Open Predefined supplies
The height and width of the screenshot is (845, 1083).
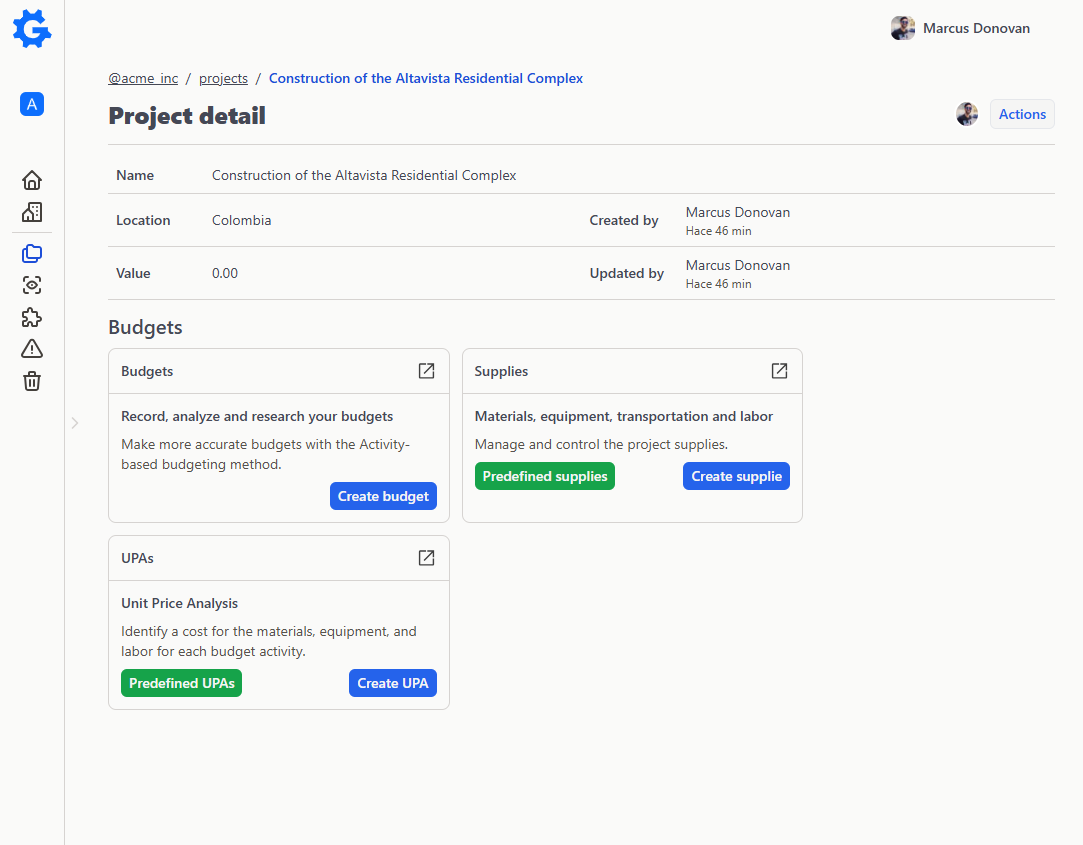click(x=544, y=475)
